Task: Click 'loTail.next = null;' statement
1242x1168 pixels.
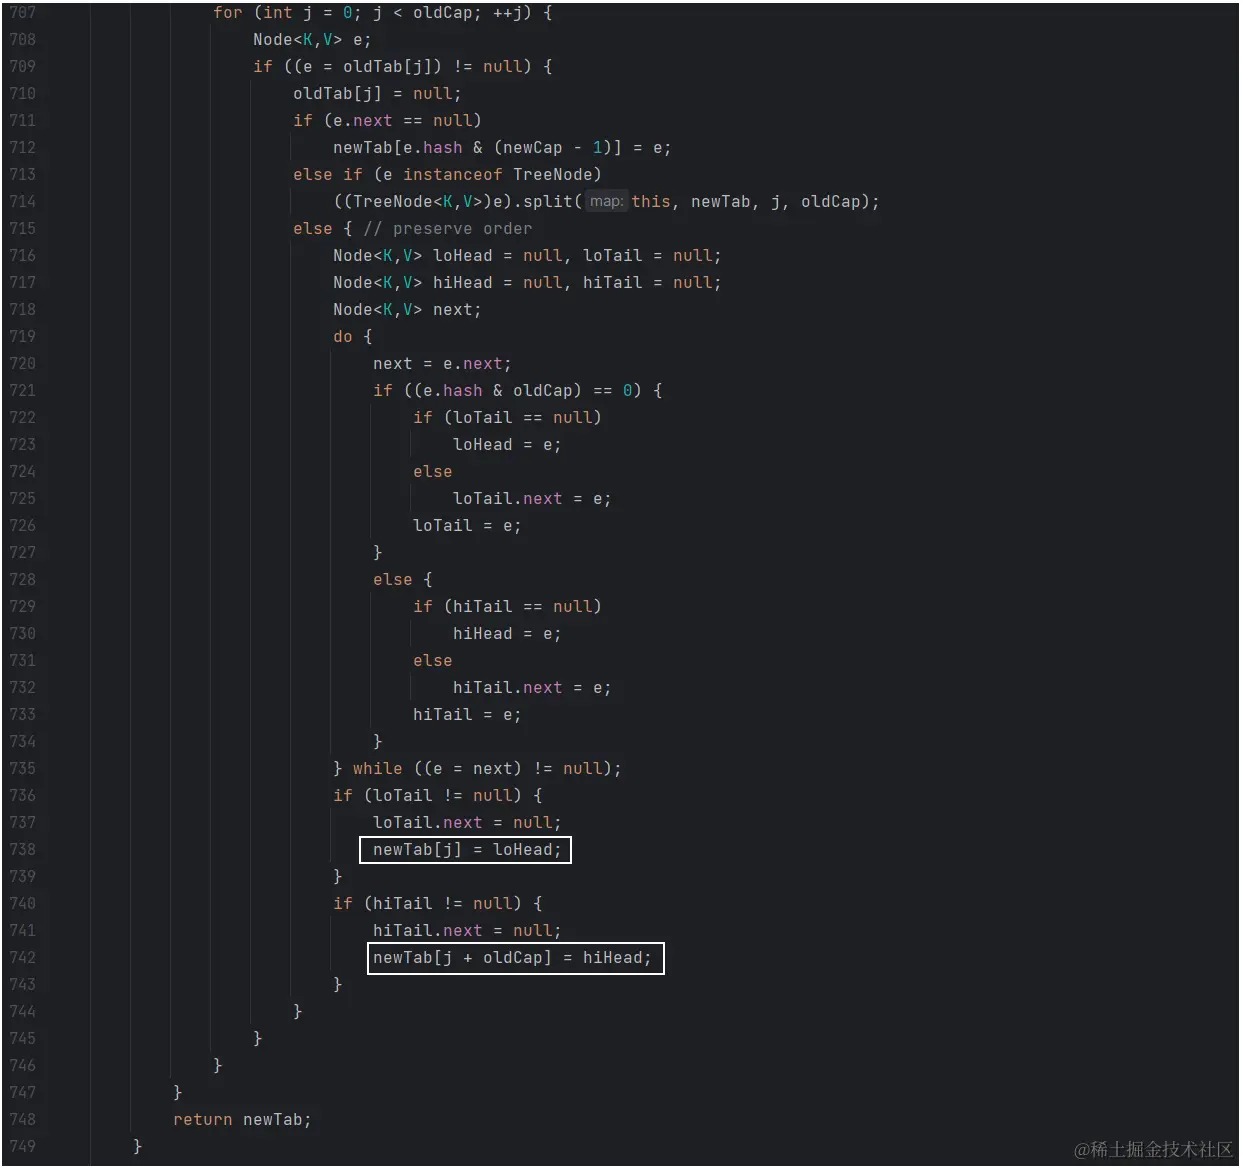Action: tap(467, 823)
